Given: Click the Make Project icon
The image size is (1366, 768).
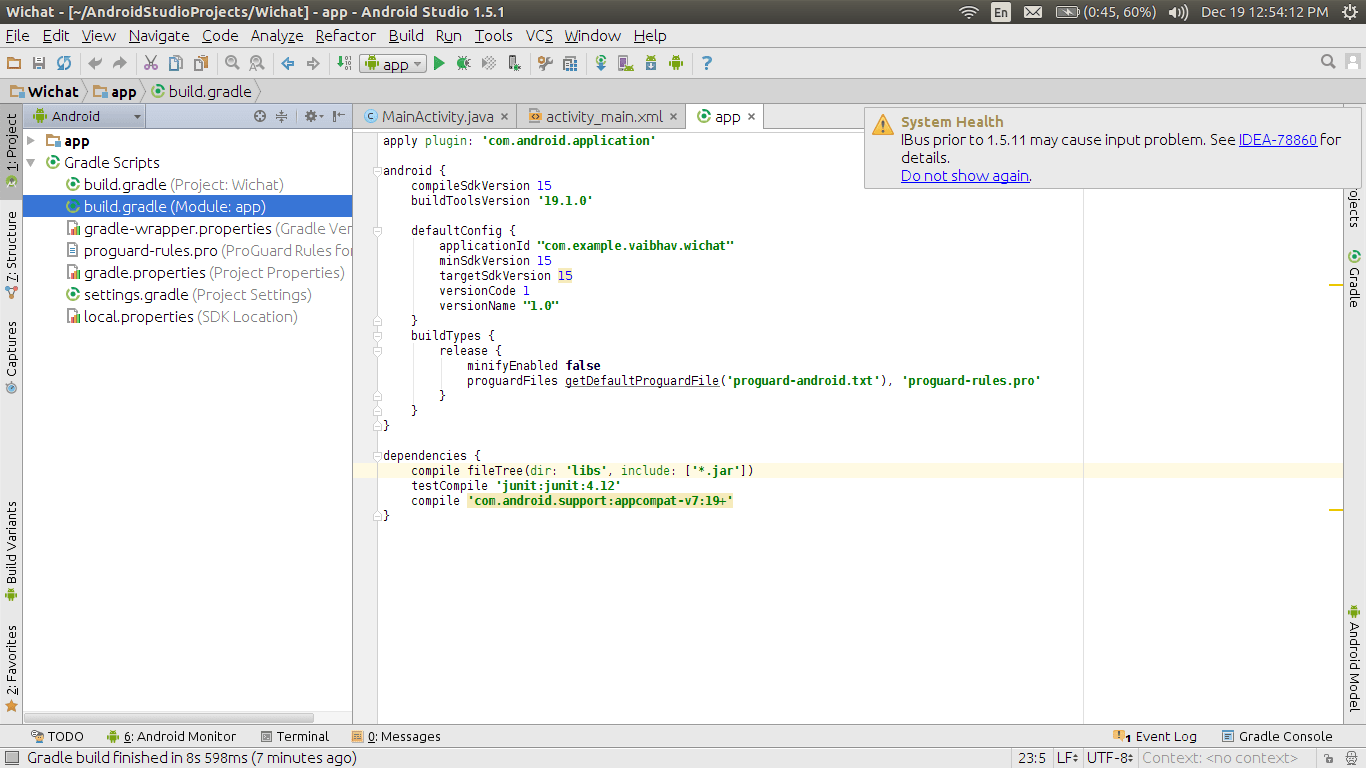Looking at the screenshot, I should (344, 63).
